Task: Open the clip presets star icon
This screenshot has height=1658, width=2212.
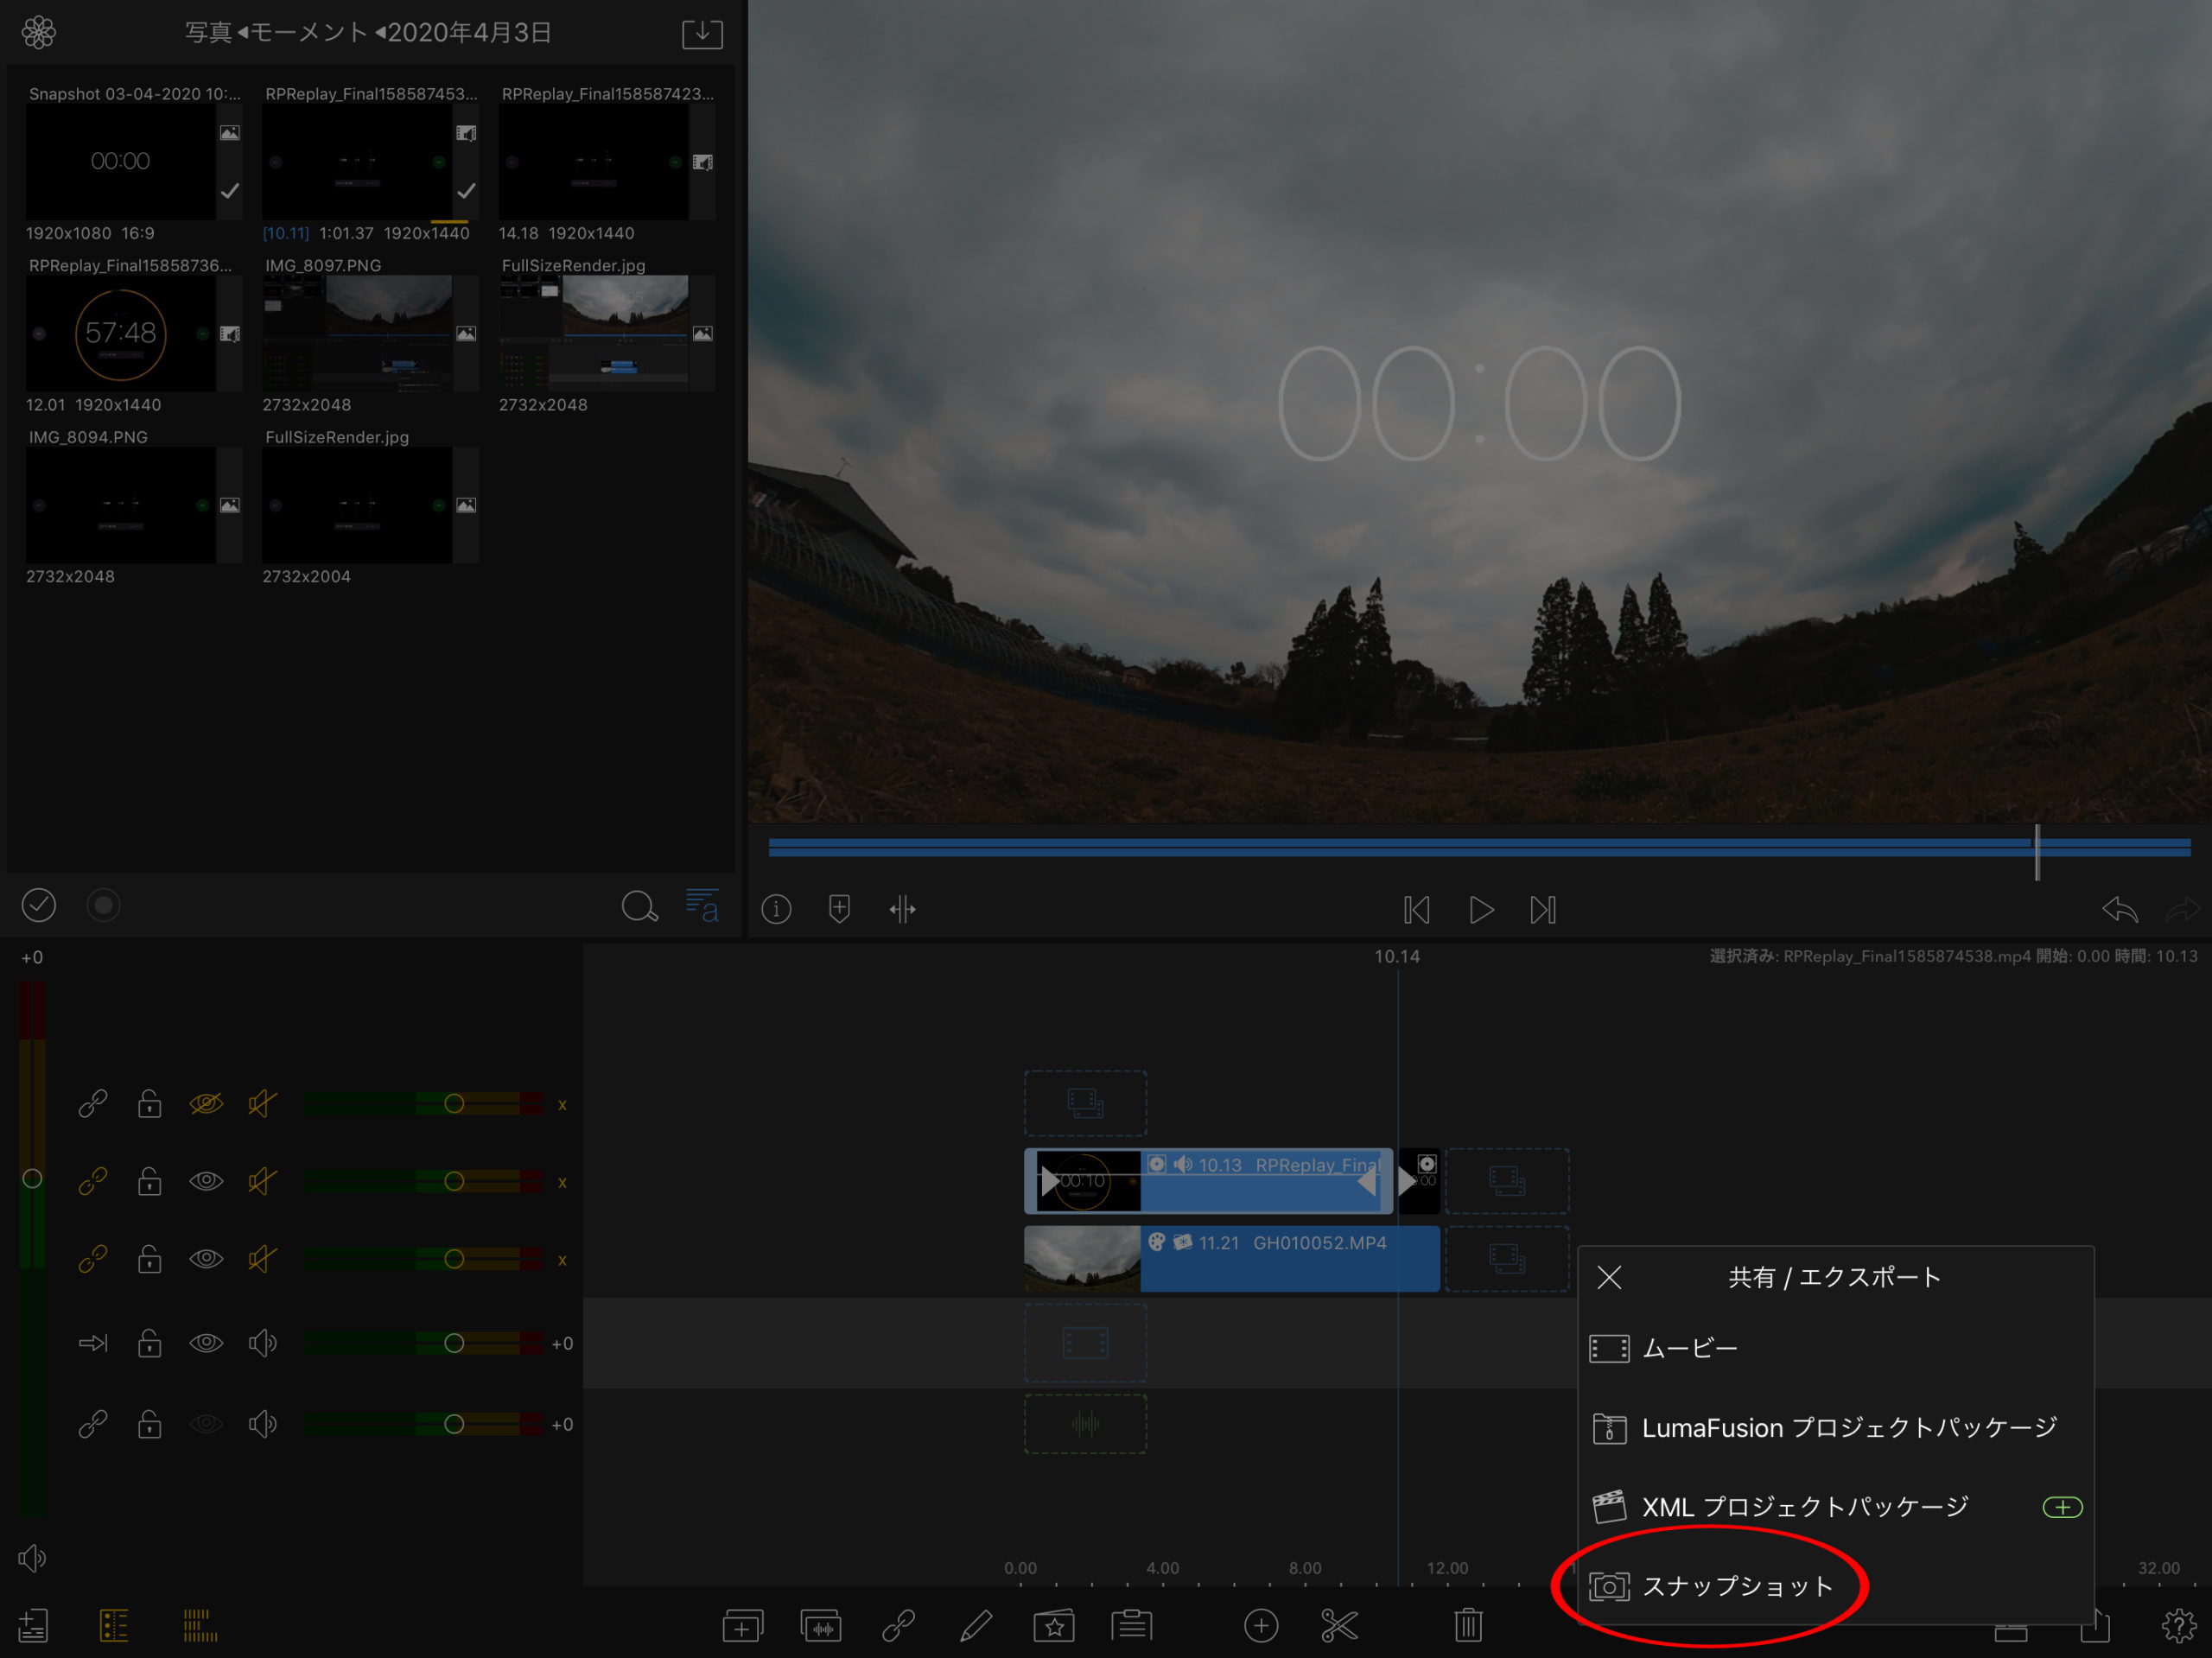Action: click(x=1054, y=1626)
